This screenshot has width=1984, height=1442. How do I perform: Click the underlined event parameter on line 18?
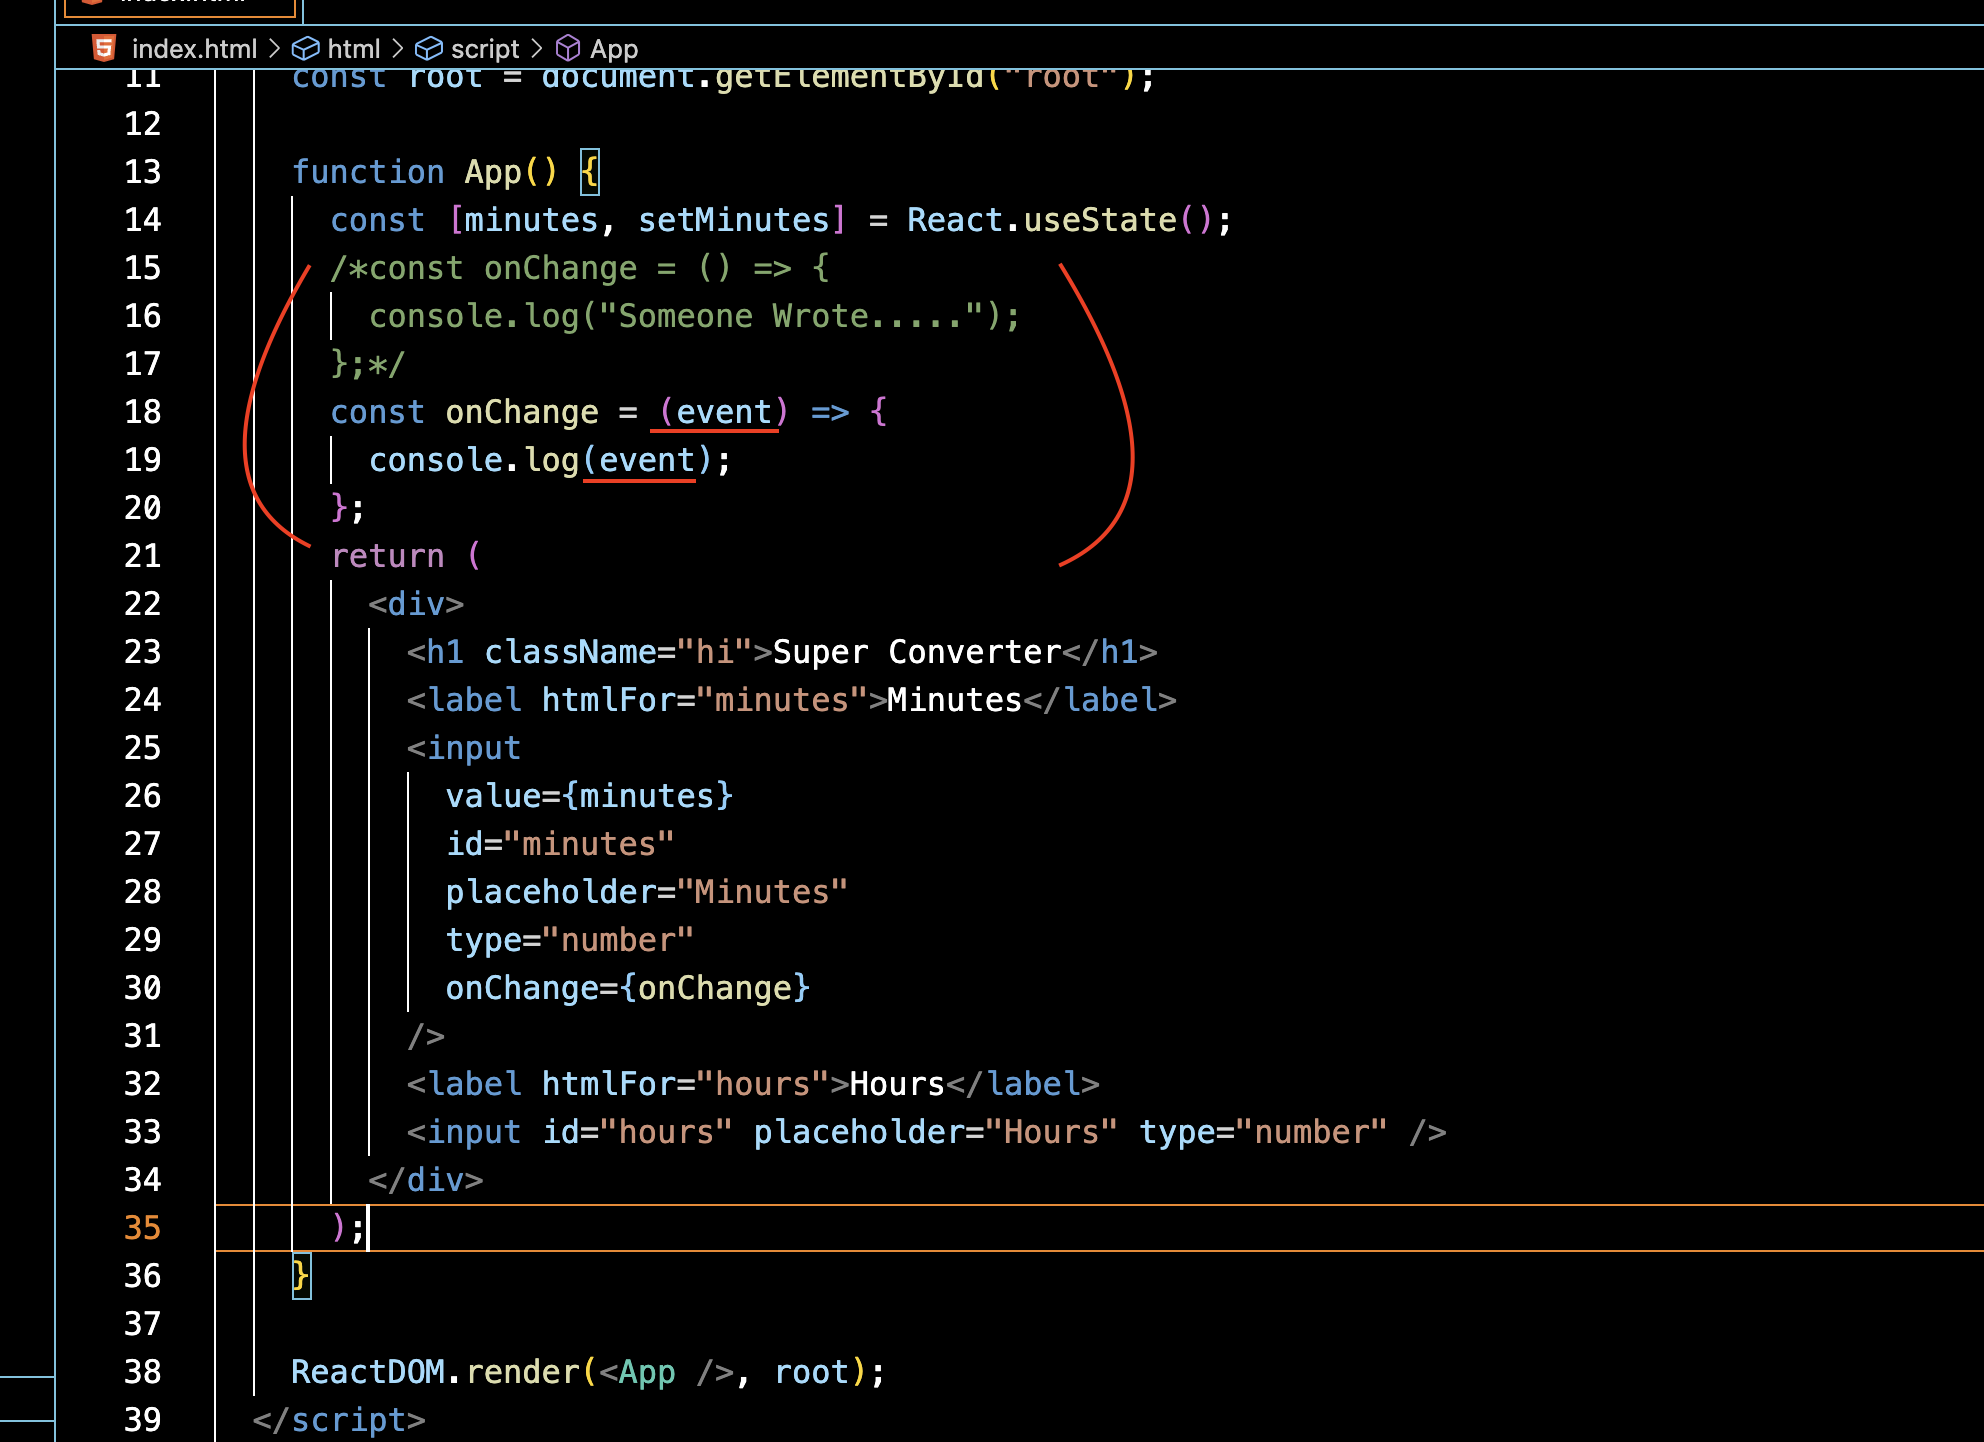pyautogui.click(x=723, y=412)
